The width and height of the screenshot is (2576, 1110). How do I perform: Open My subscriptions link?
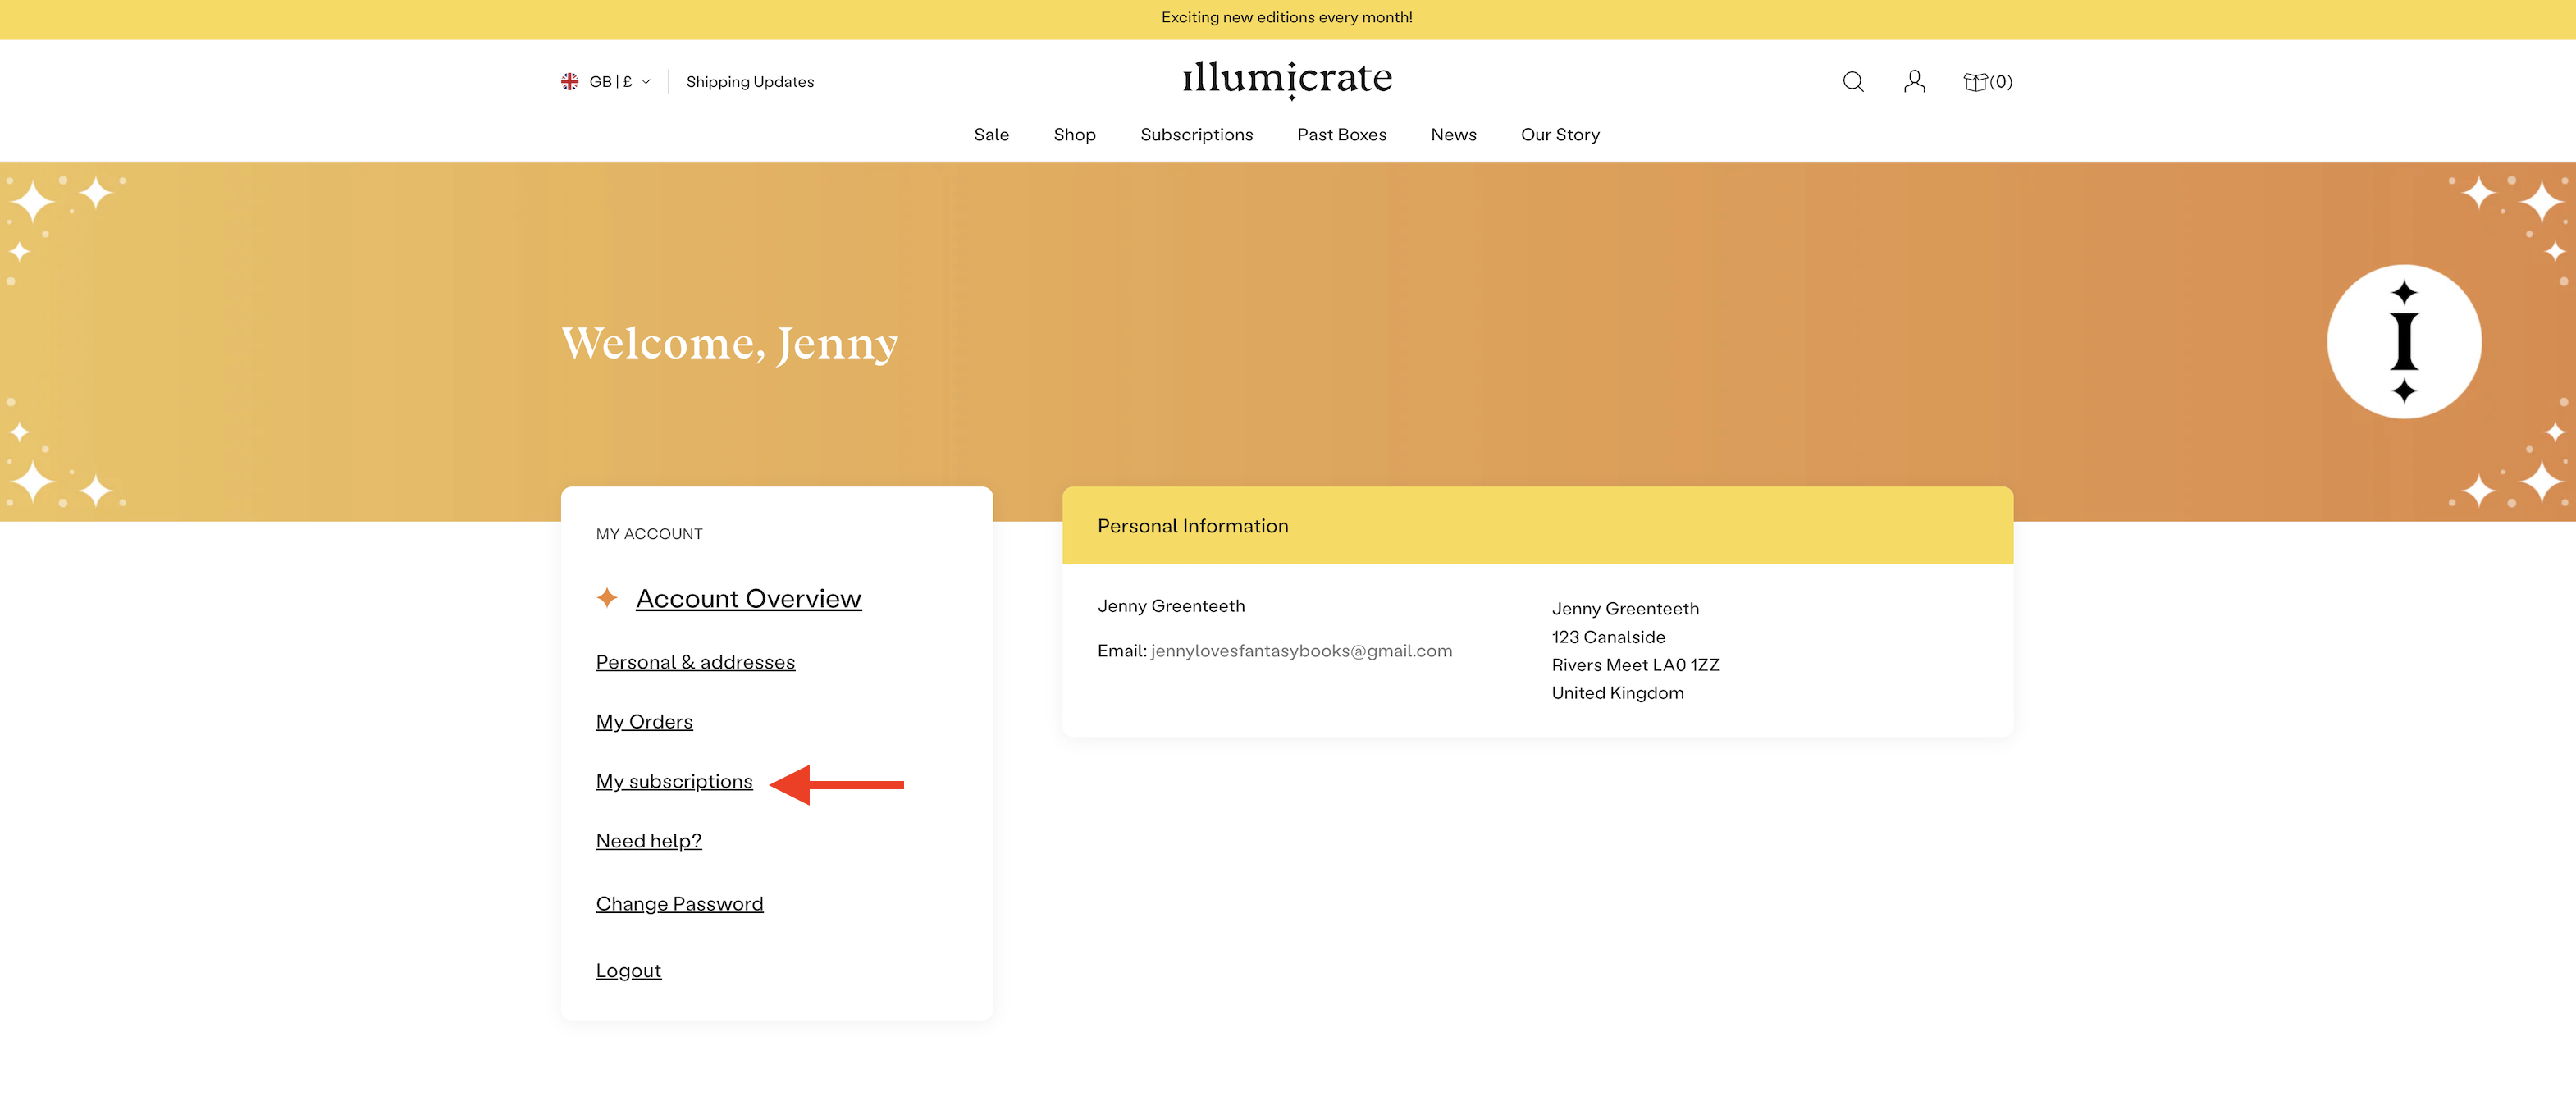coord(674,782)
